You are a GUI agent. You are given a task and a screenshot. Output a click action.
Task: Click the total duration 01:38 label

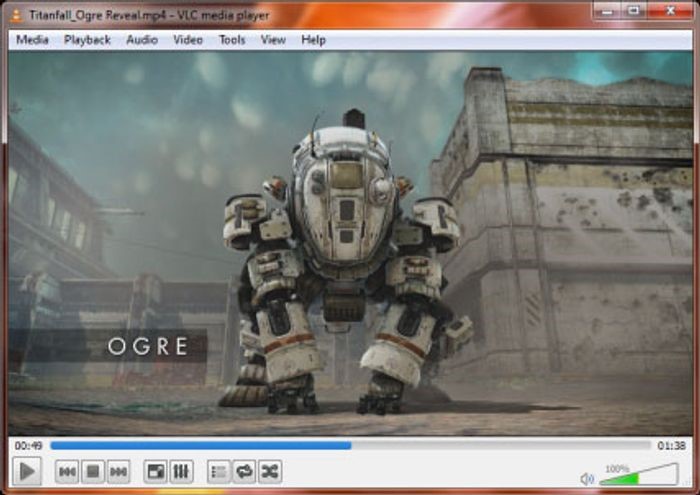(670, 445)
